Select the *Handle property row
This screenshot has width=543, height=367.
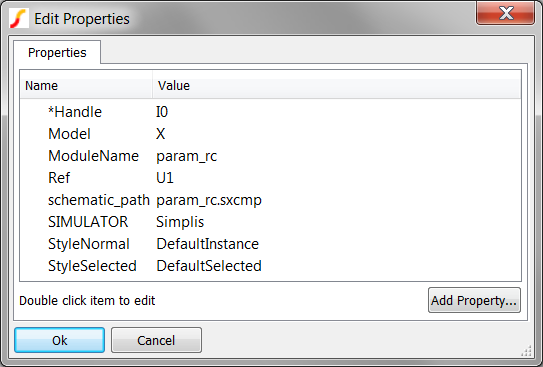click(x=270, y=112)
